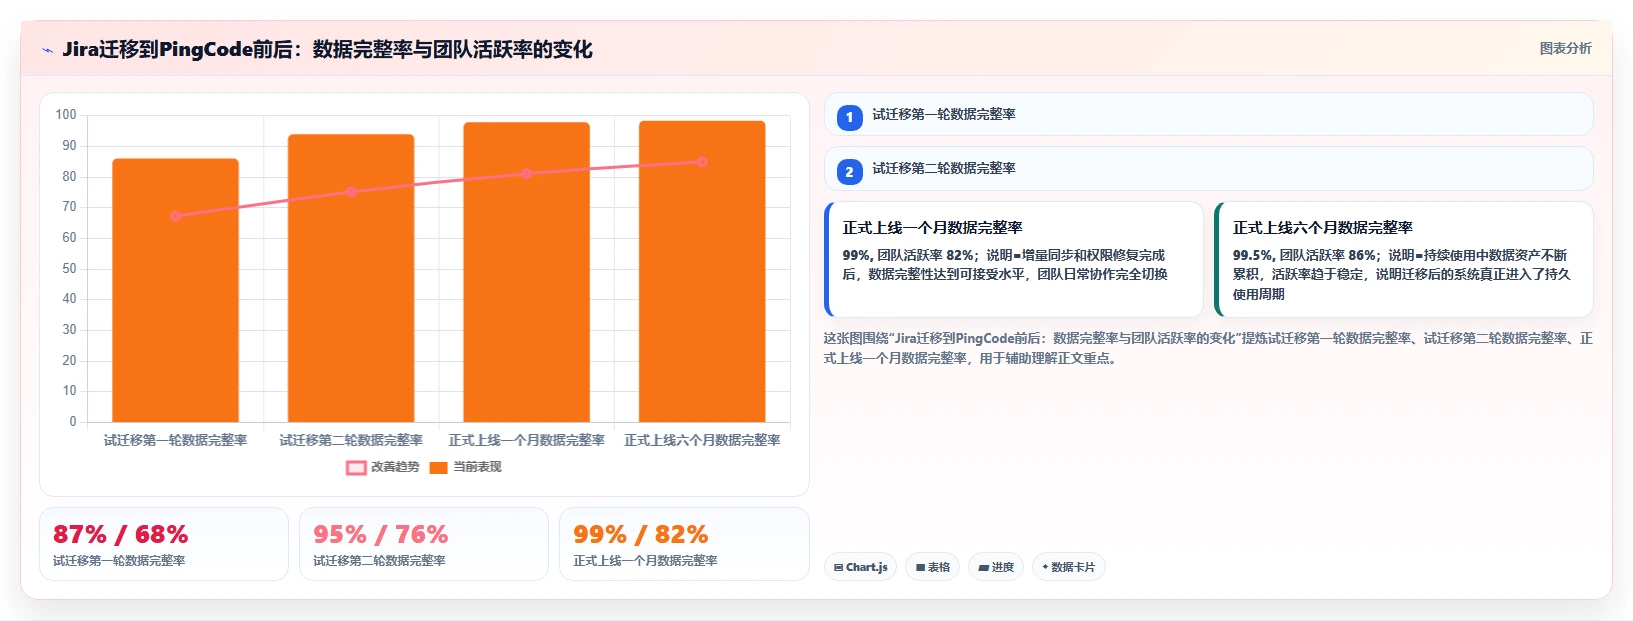Viewport: 1633px width, 621px height.
Task: Click the sparkle icon inside 数据卡片 tag
Action: (x=1045, y=567)
